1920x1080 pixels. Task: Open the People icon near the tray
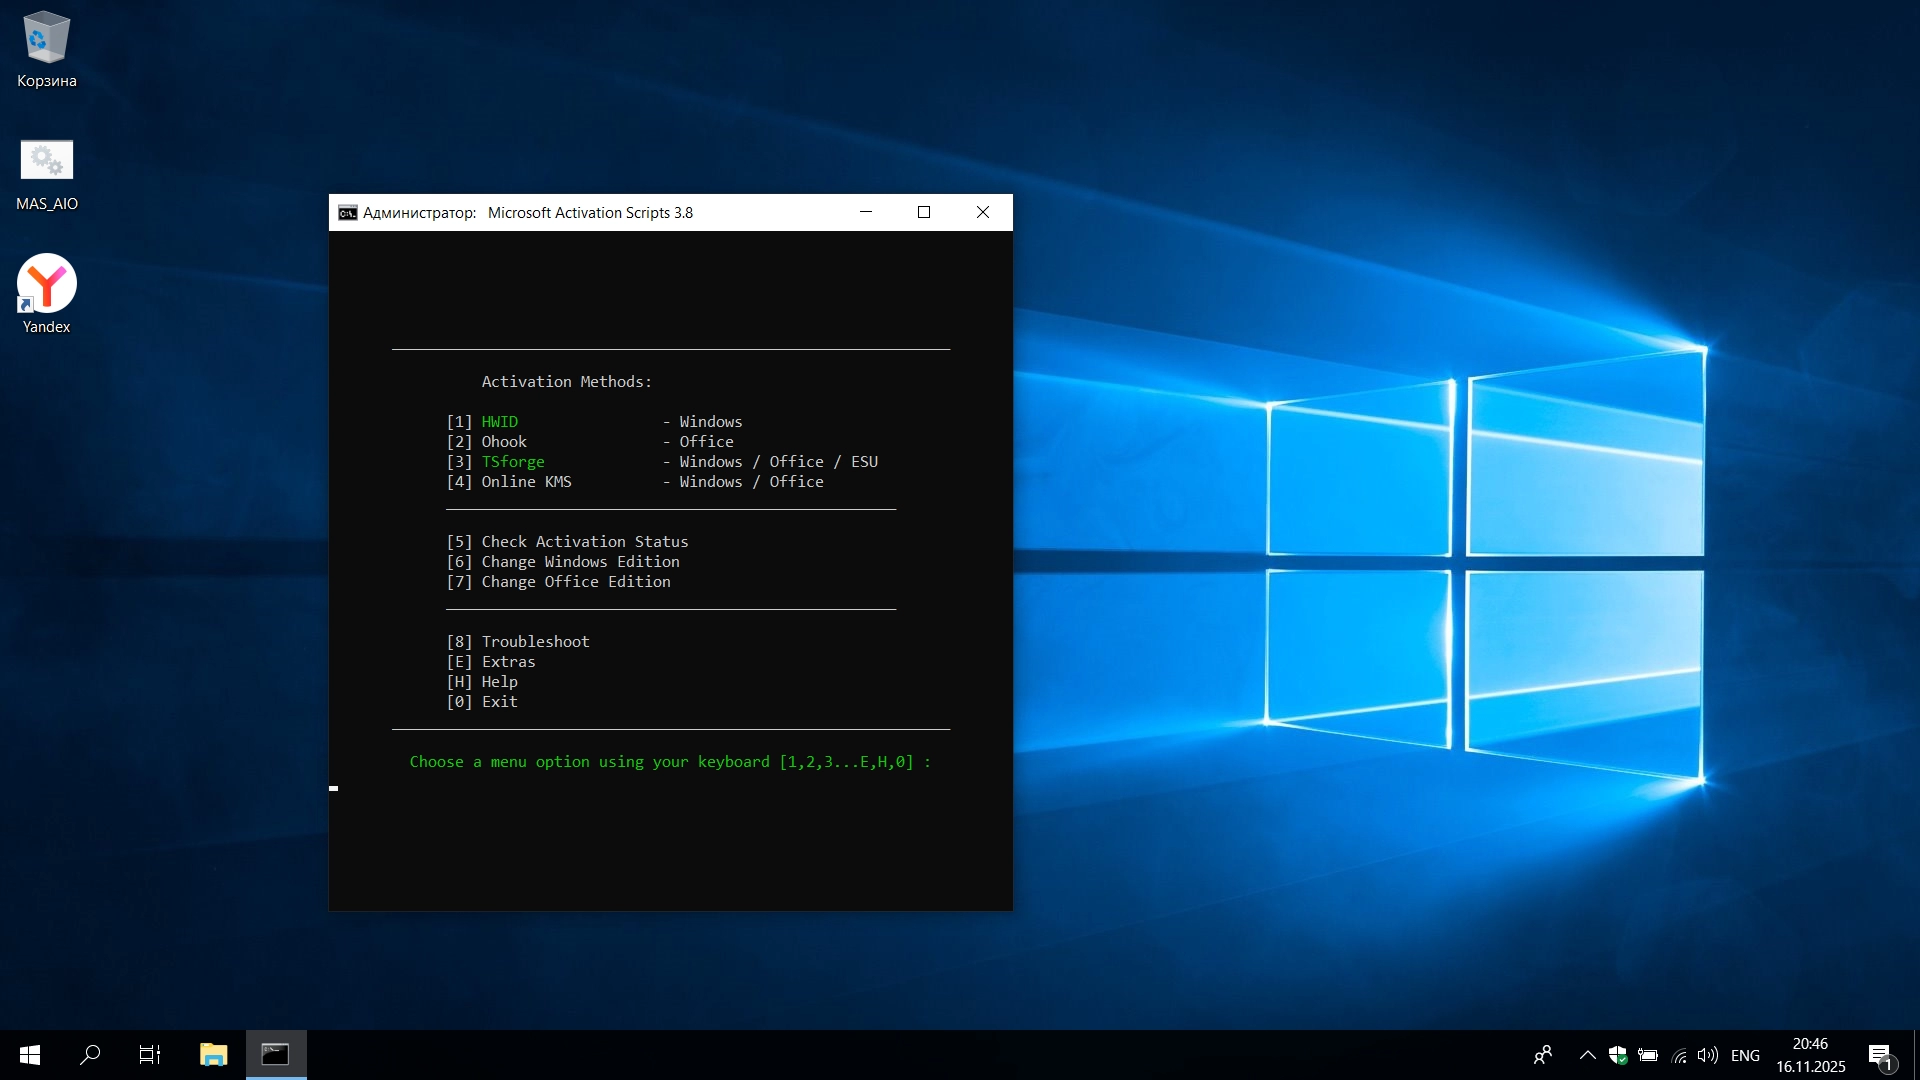coord(1543,1055)
